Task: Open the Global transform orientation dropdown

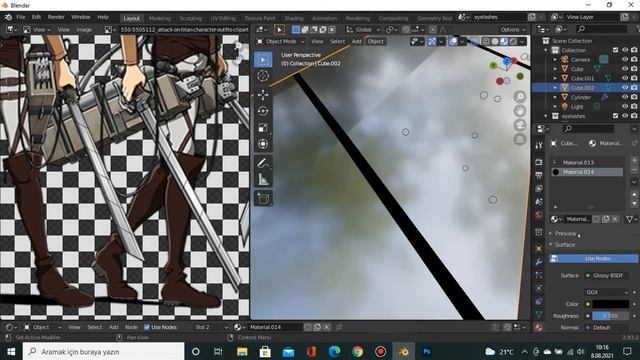Action: 363,30
